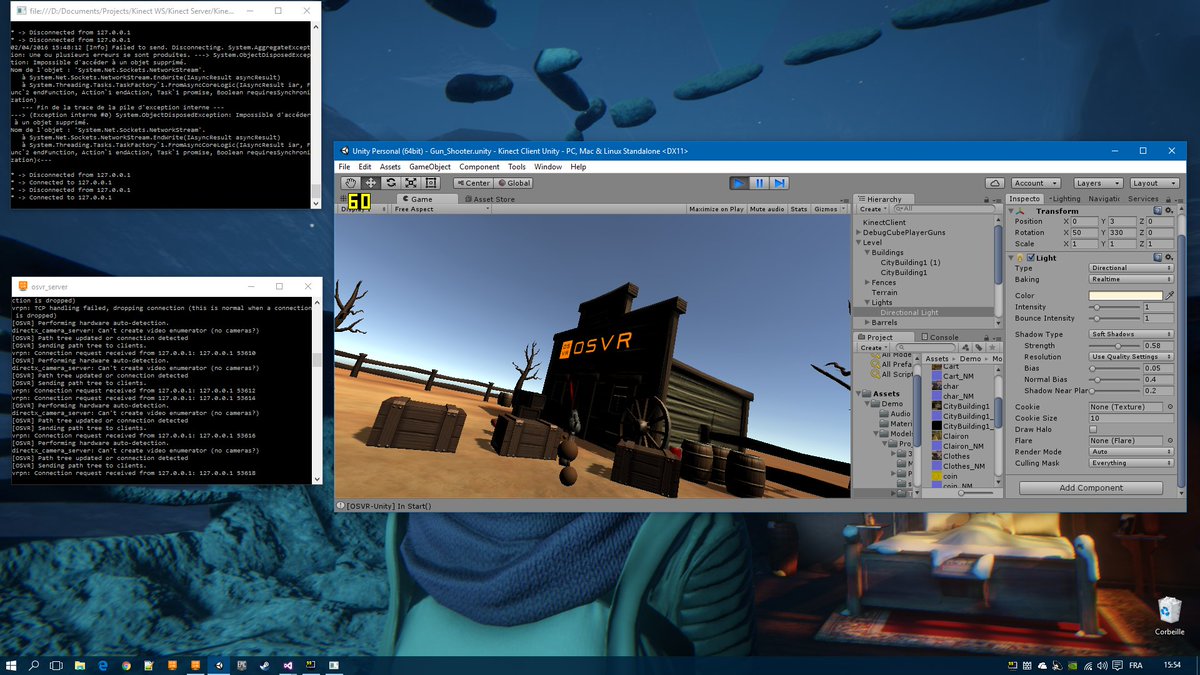1200x675 pixels.
Task: Enable the Draw Halo checkbox
Action: coord(1093,430)
